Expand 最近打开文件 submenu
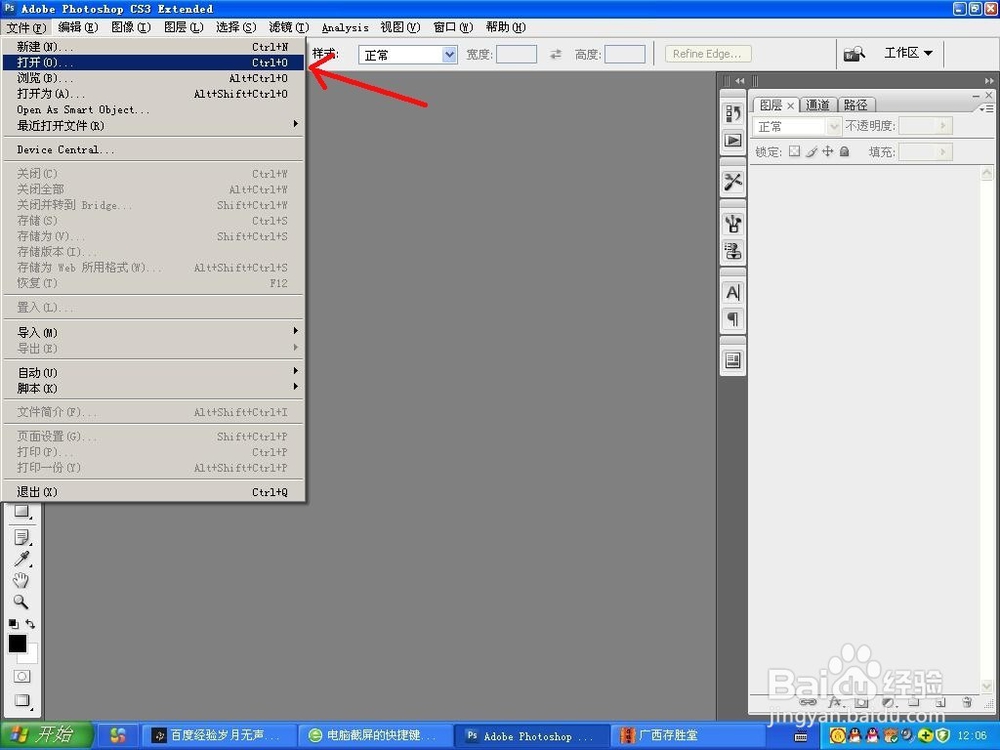Screen dimensions: 1000x750 [153, 126]
